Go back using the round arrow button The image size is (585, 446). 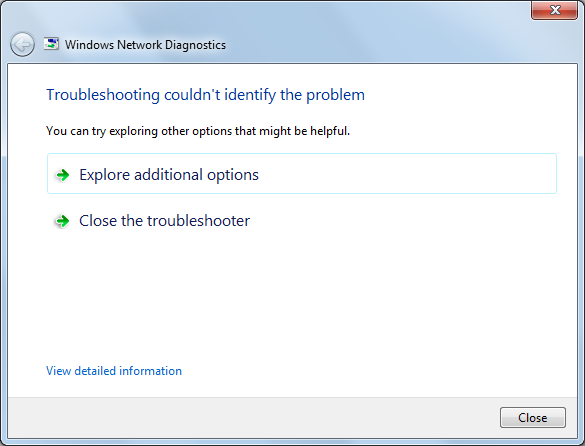point(22,44)
